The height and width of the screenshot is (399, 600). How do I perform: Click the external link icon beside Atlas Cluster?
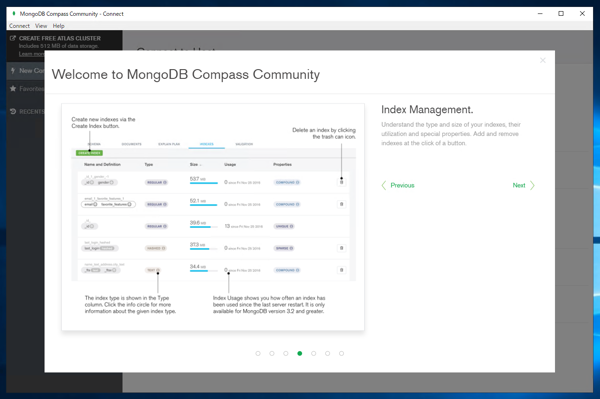coord(13,38)
